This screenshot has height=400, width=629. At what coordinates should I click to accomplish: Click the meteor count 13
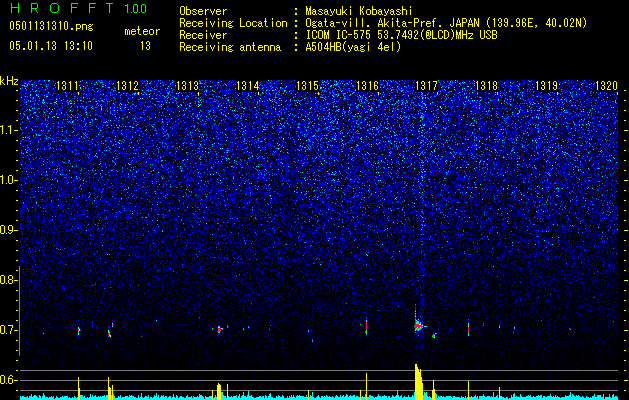tap(145, 46)
